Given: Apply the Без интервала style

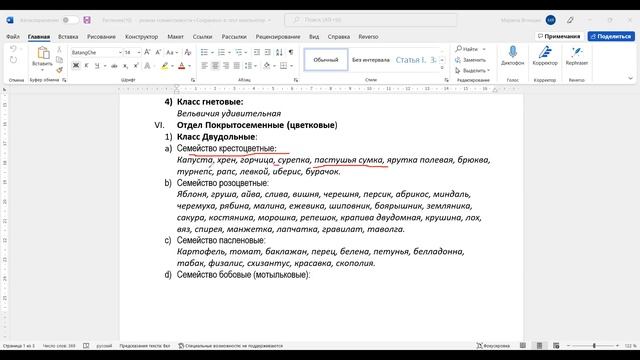Looking at the screenshot, I should coord(371,60).
